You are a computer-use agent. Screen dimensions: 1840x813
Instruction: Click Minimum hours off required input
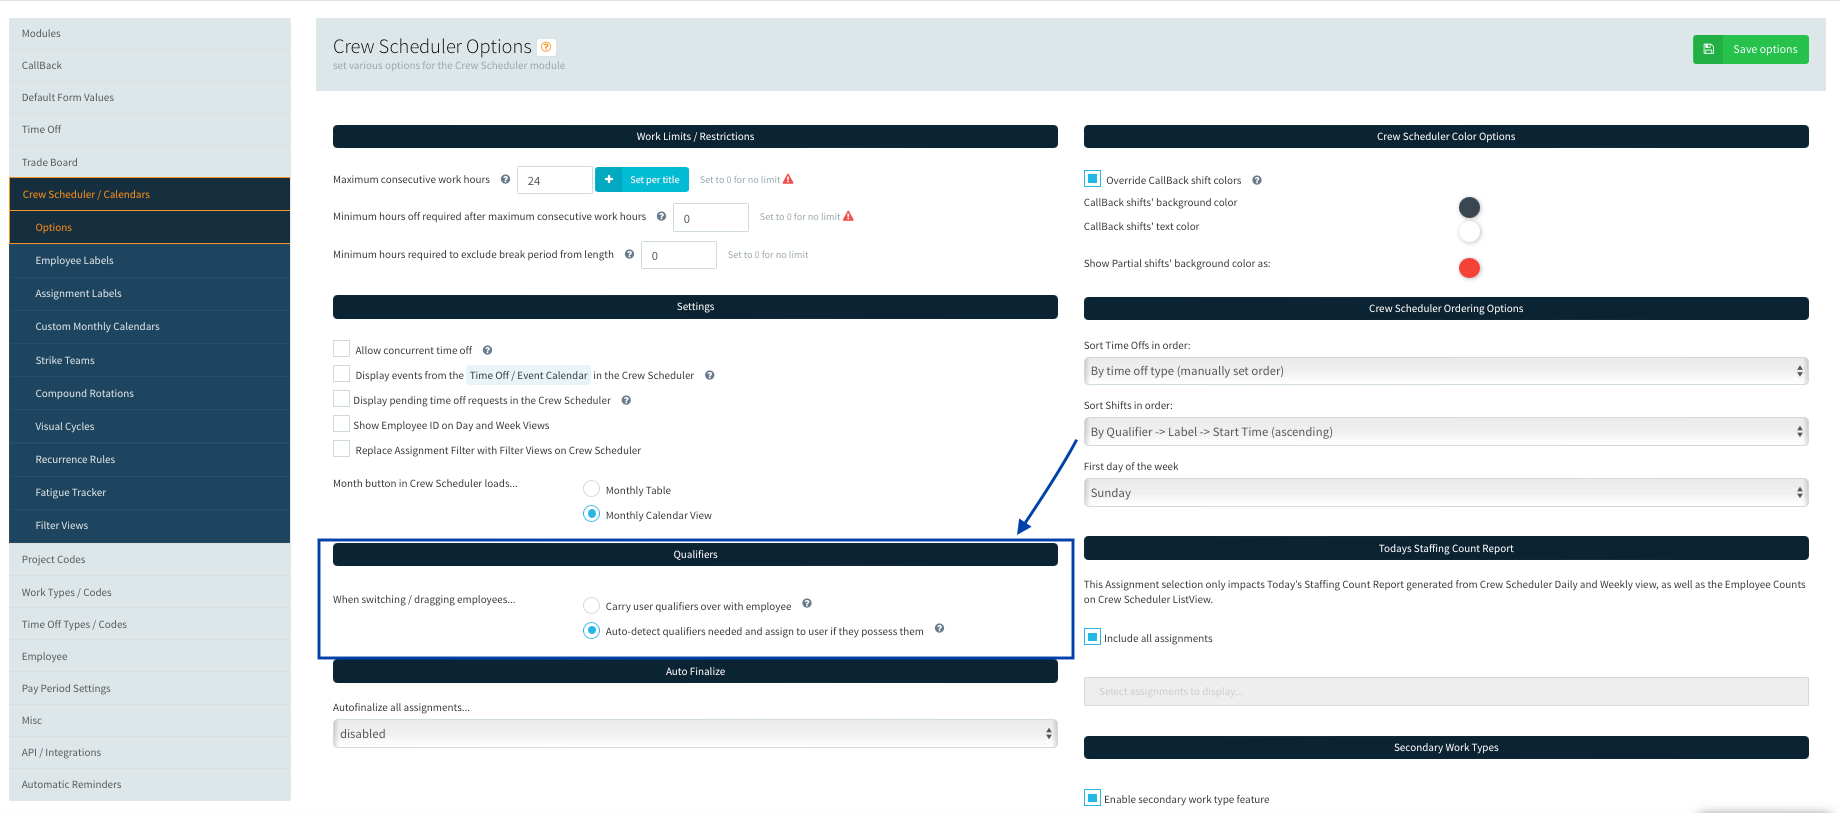pos(711,218)
